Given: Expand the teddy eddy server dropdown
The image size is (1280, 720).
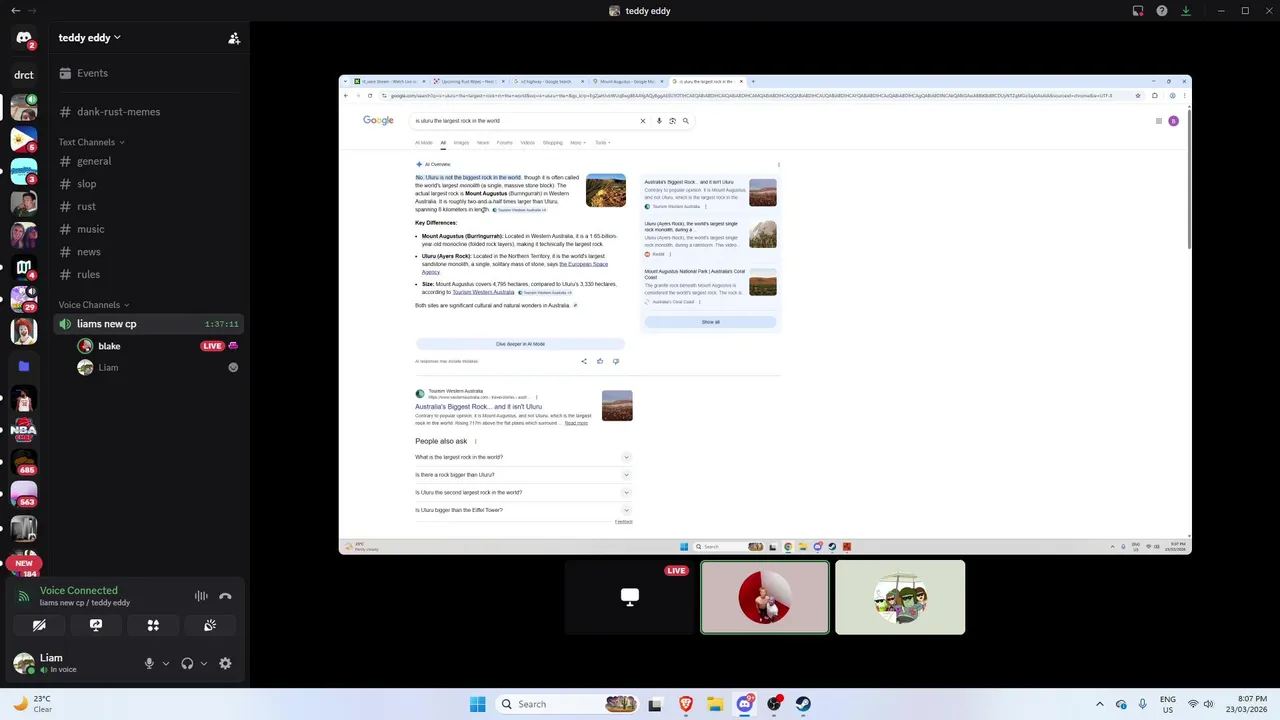Looking at the screenshot, I should [90, 38].
